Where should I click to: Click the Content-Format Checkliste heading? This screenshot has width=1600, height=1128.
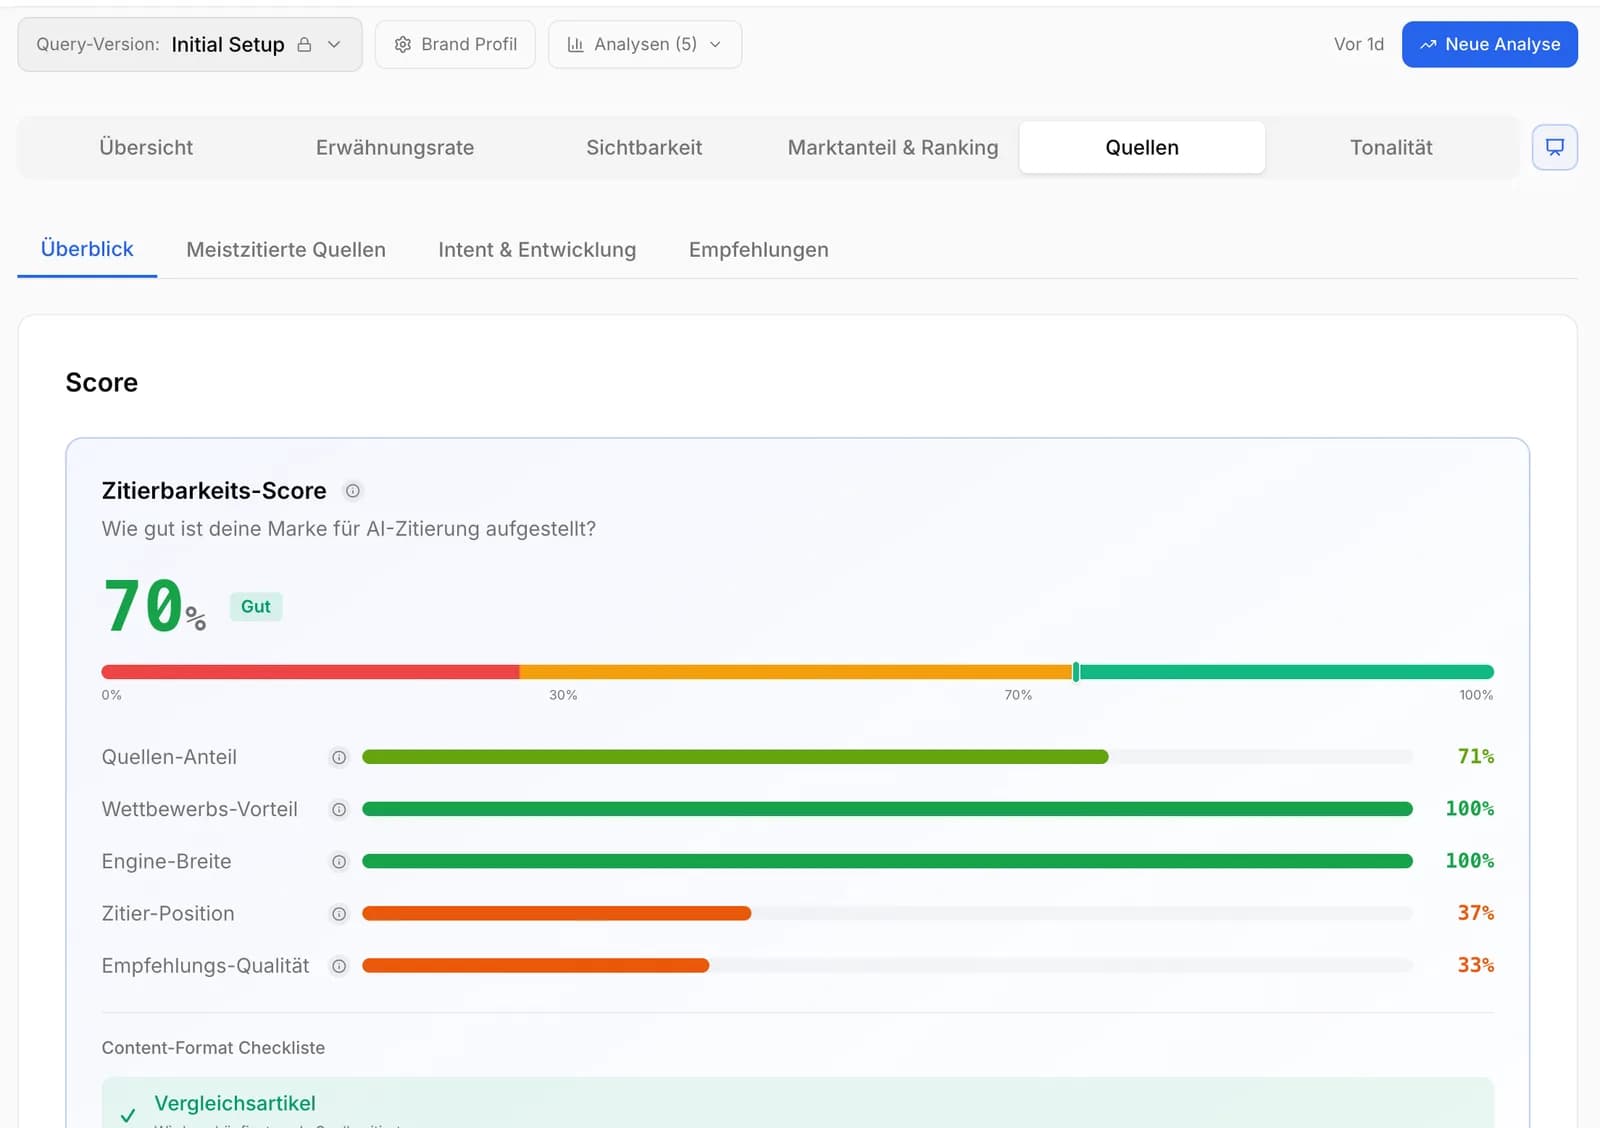213,1048
